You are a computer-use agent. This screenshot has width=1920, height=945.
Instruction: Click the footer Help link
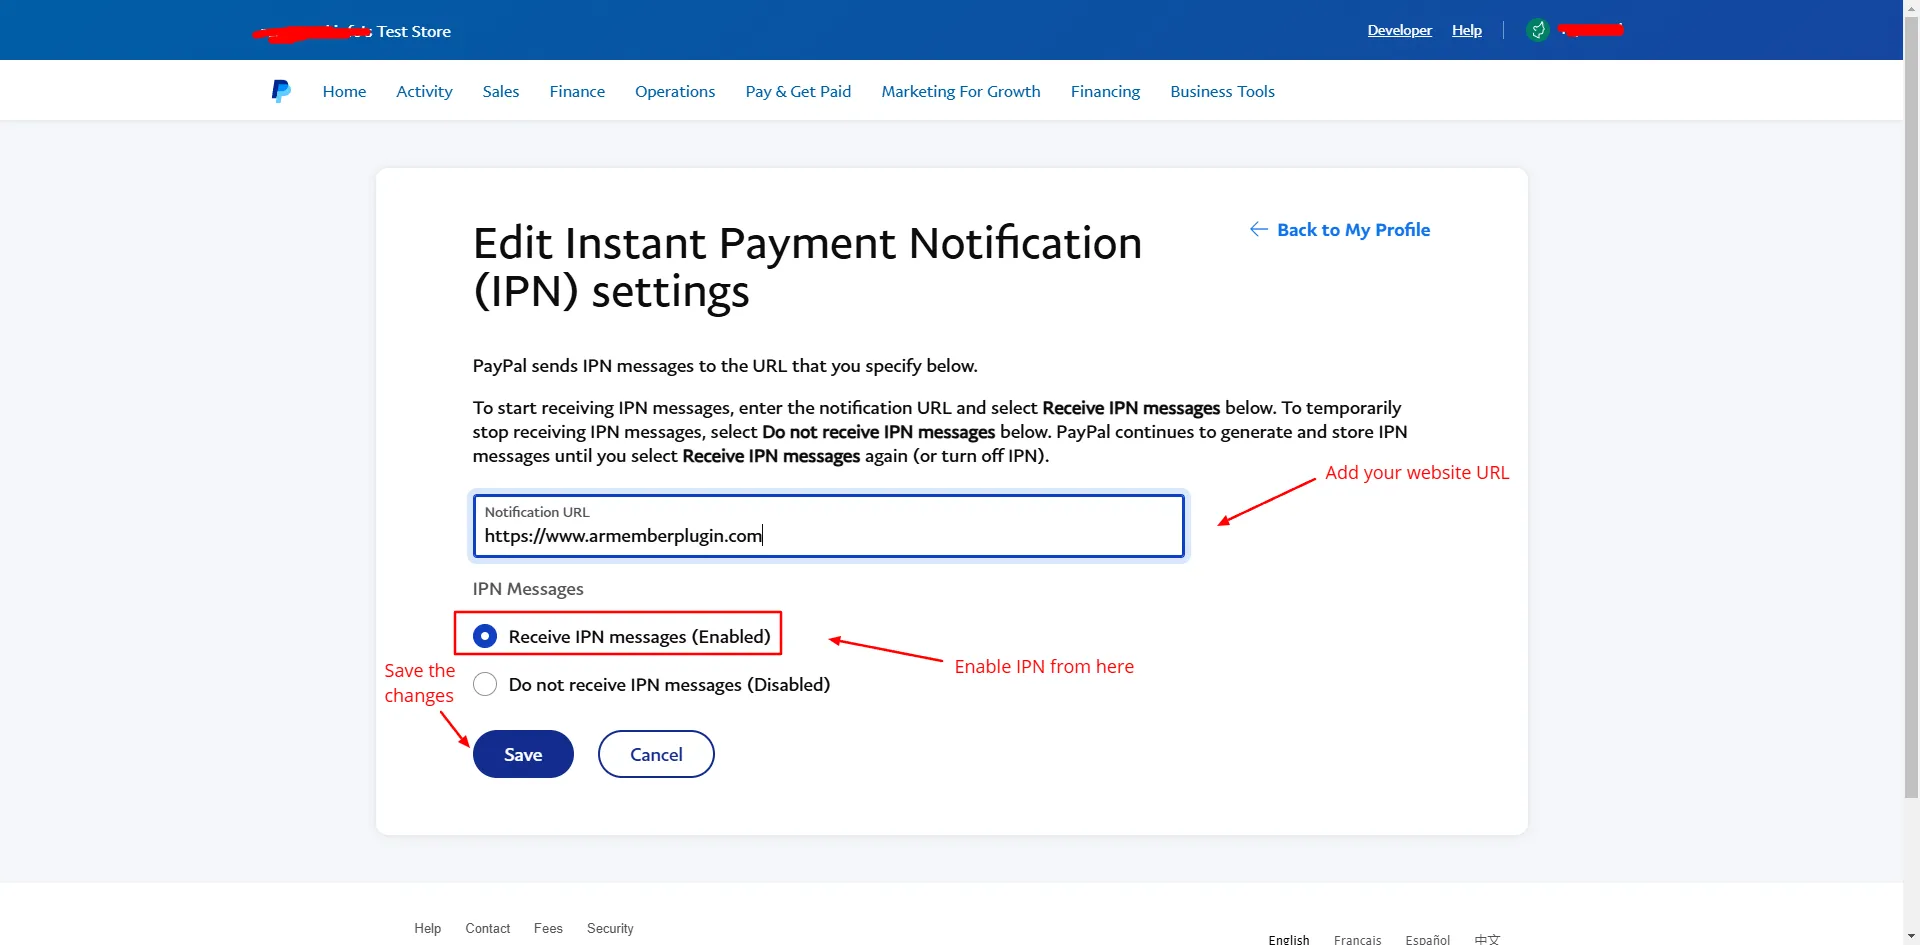428,928
